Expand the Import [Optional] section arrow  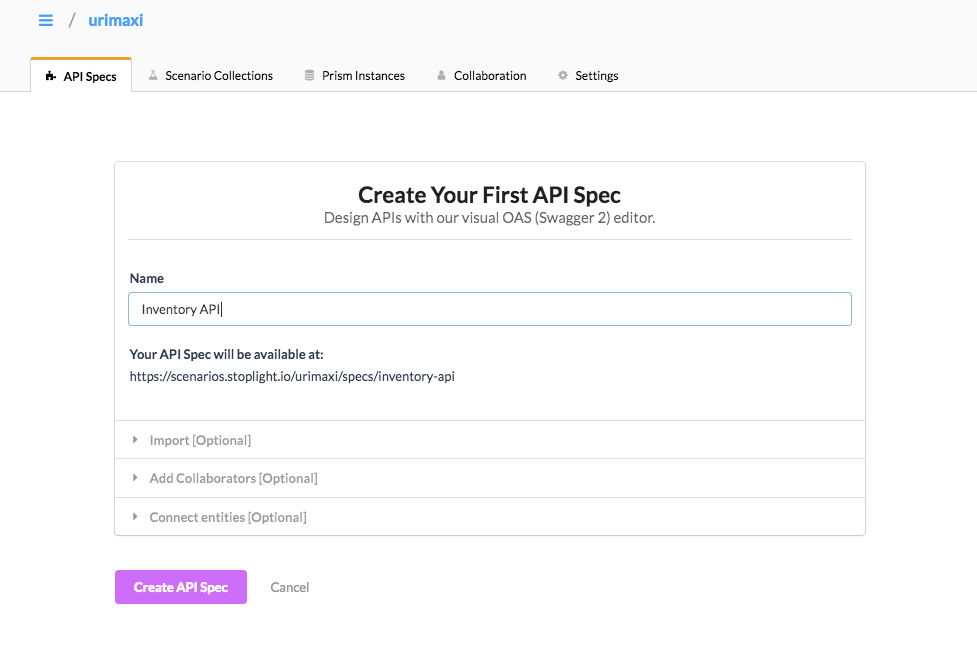pos(135,440)
